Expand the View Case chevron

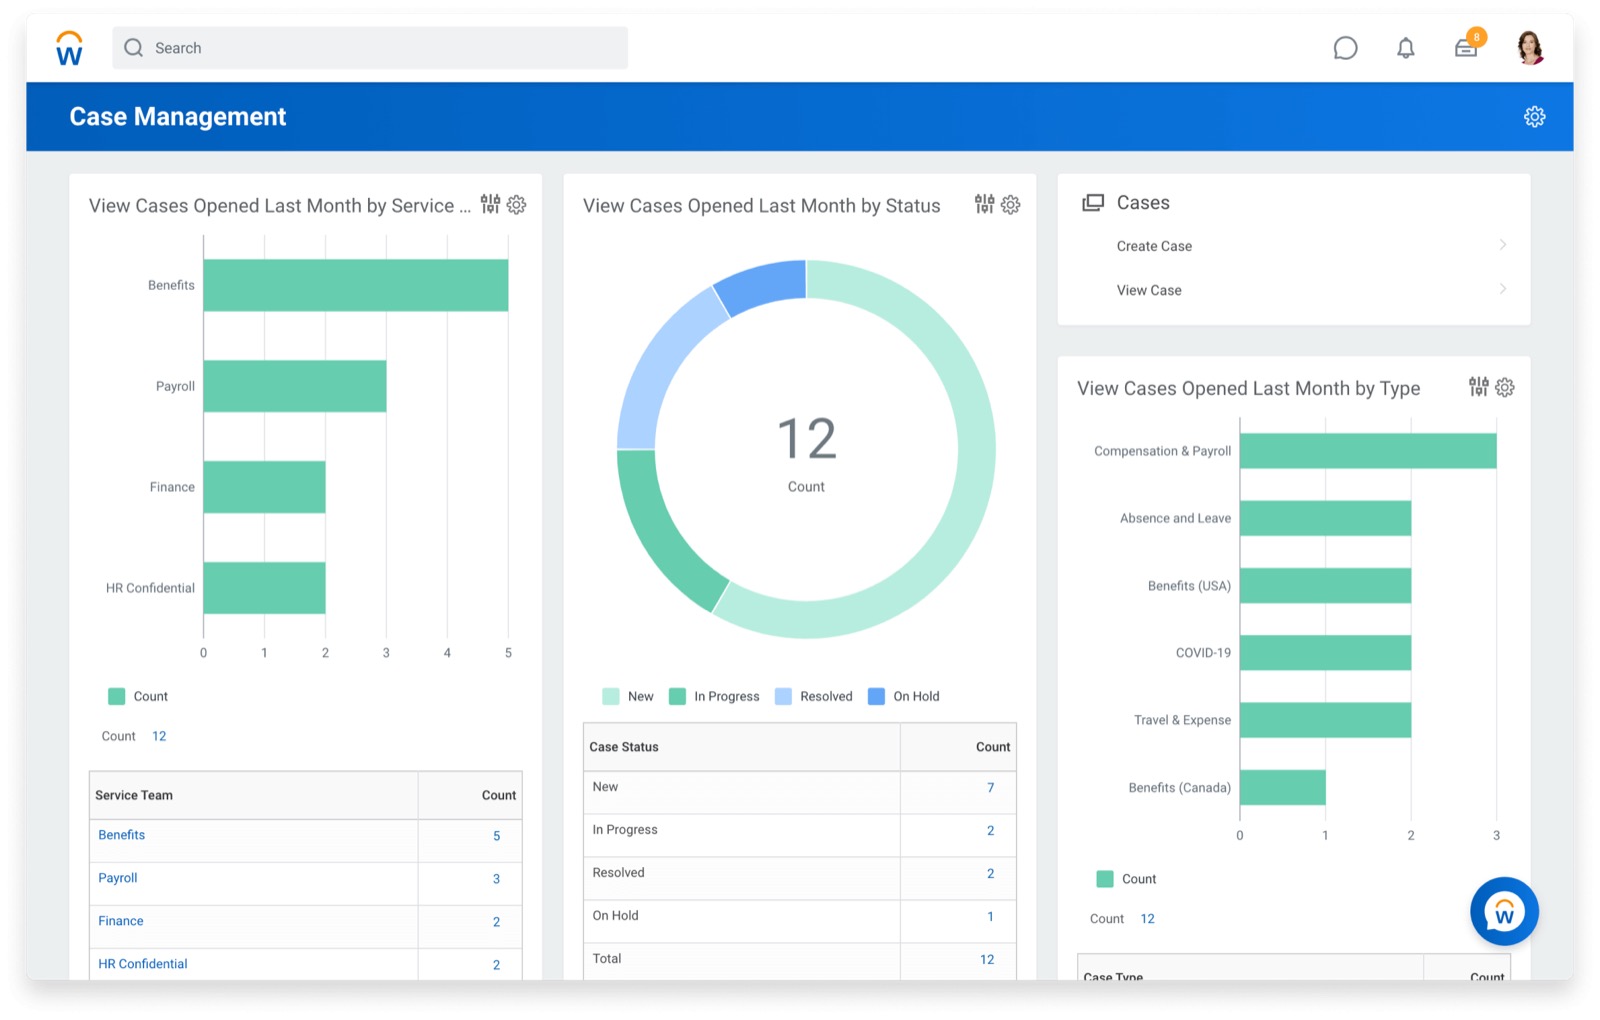[1502, 289]
